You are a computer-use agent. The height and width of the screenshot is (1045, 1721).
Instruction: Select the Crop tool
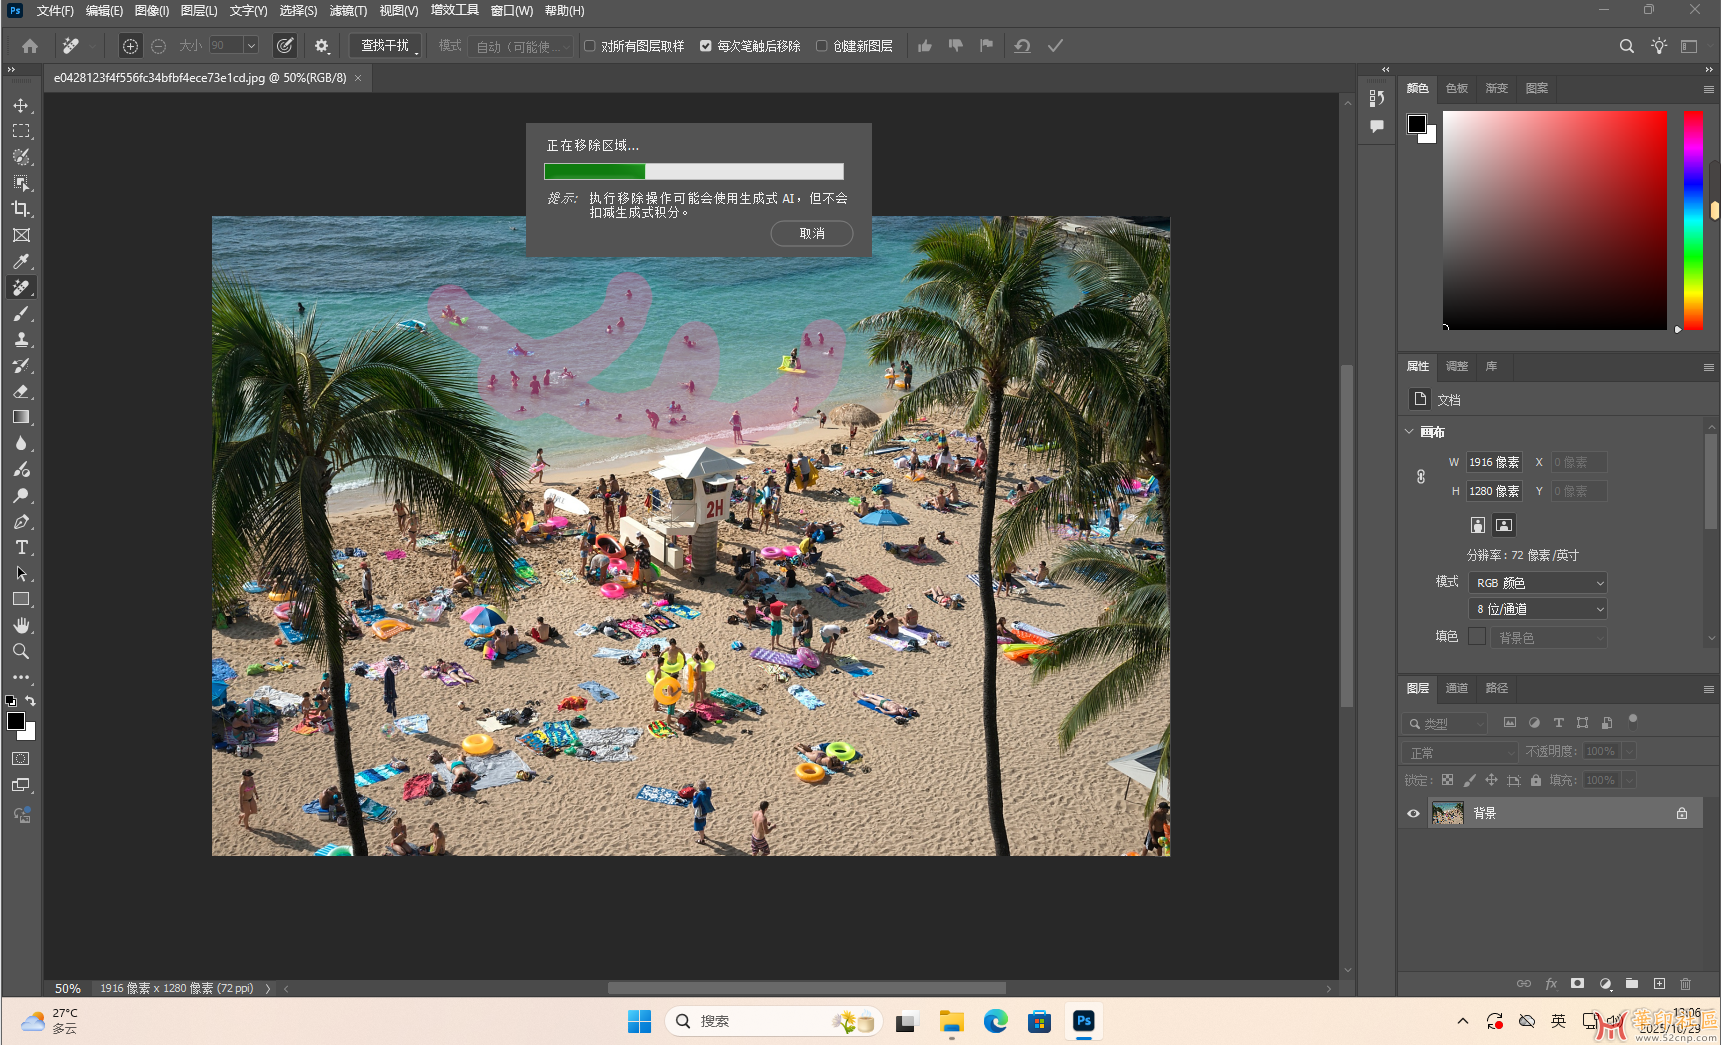coord(21,209)
